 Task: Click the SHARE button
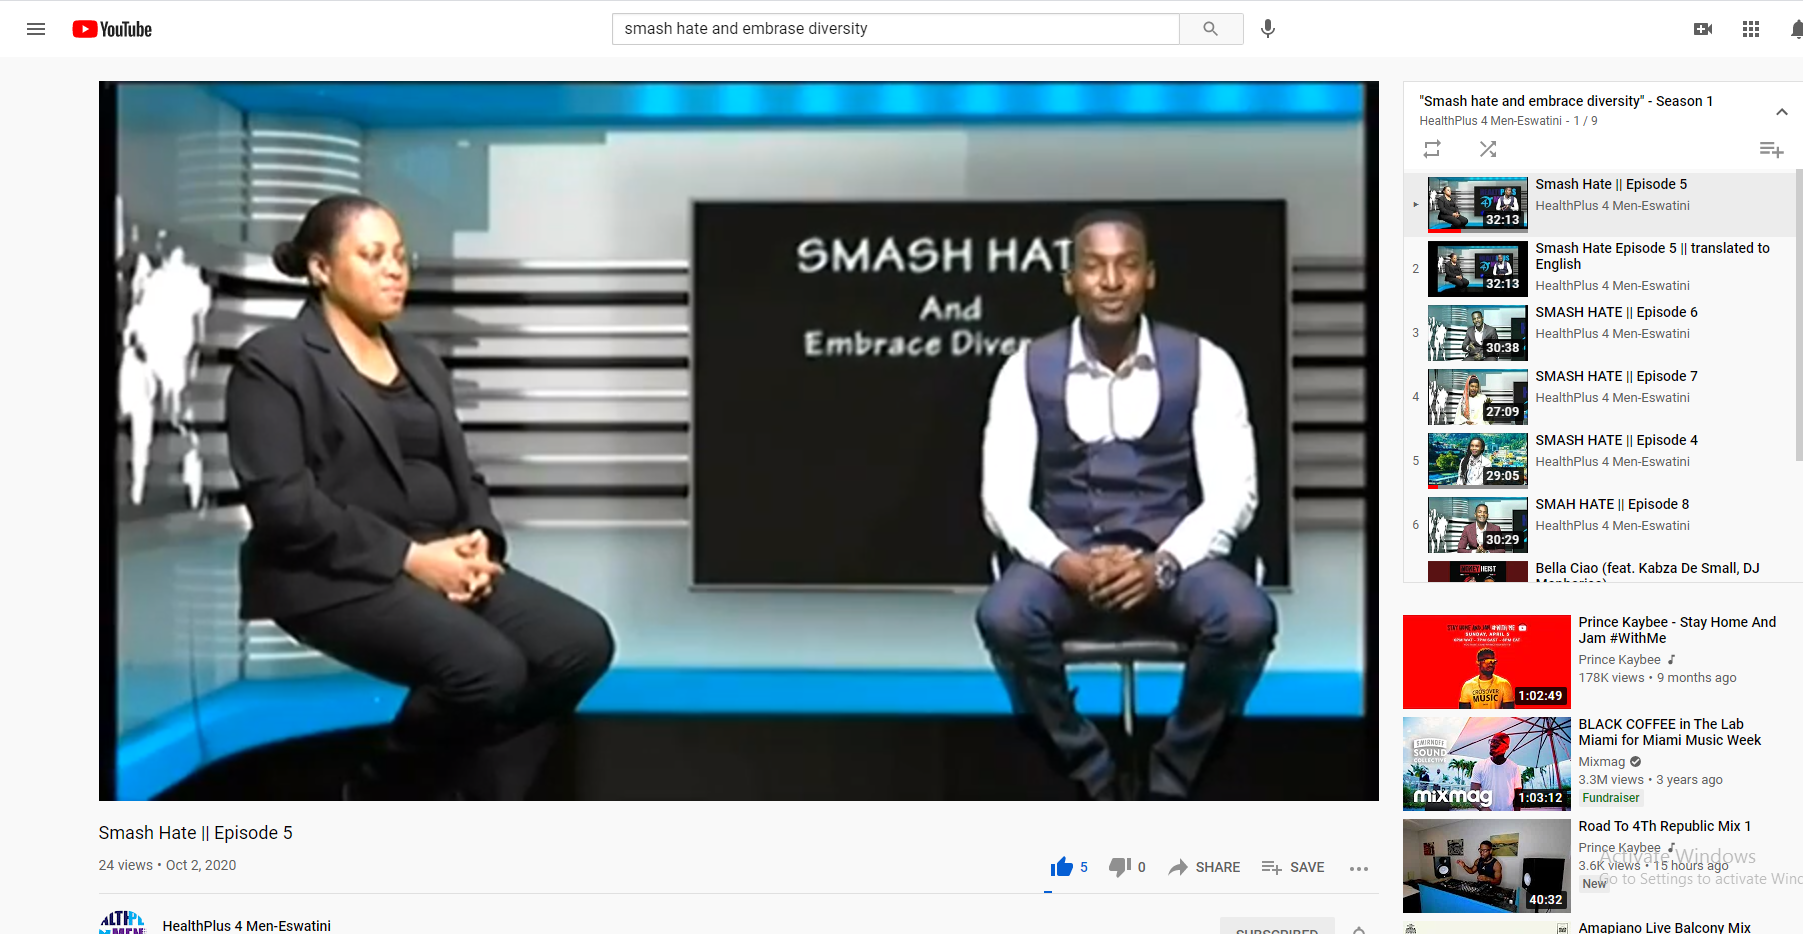click(x=1204, y=867)
